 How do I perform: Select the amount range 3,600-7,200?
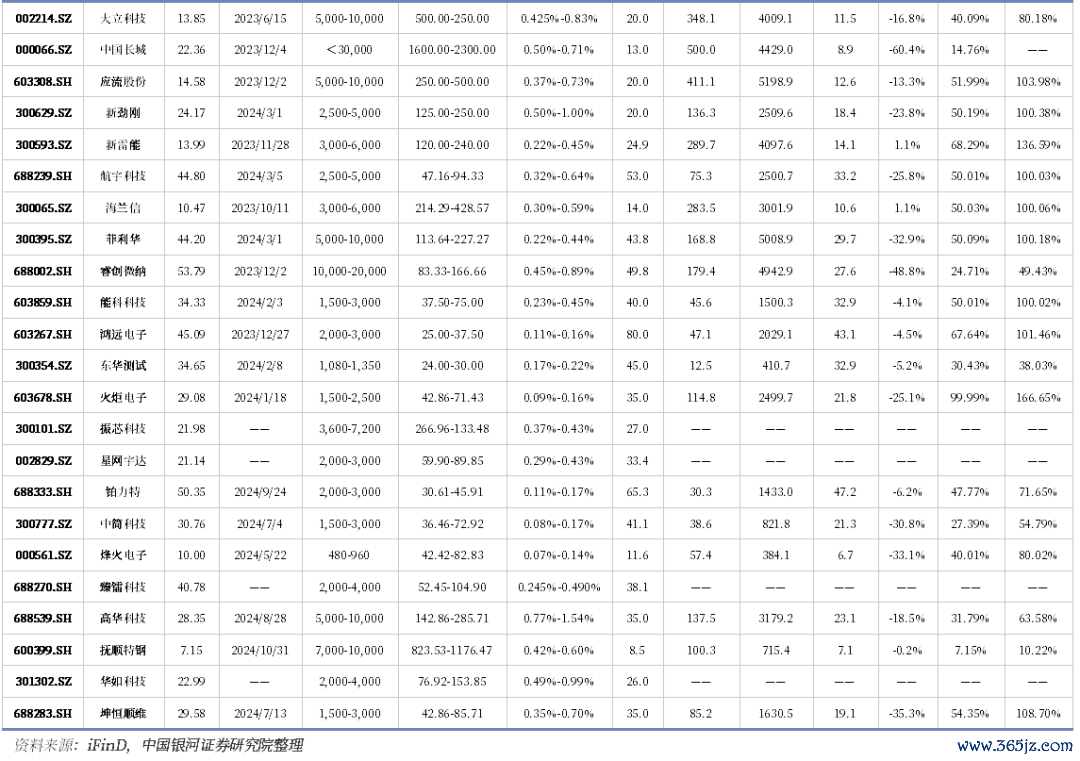(x=349, y=429)
